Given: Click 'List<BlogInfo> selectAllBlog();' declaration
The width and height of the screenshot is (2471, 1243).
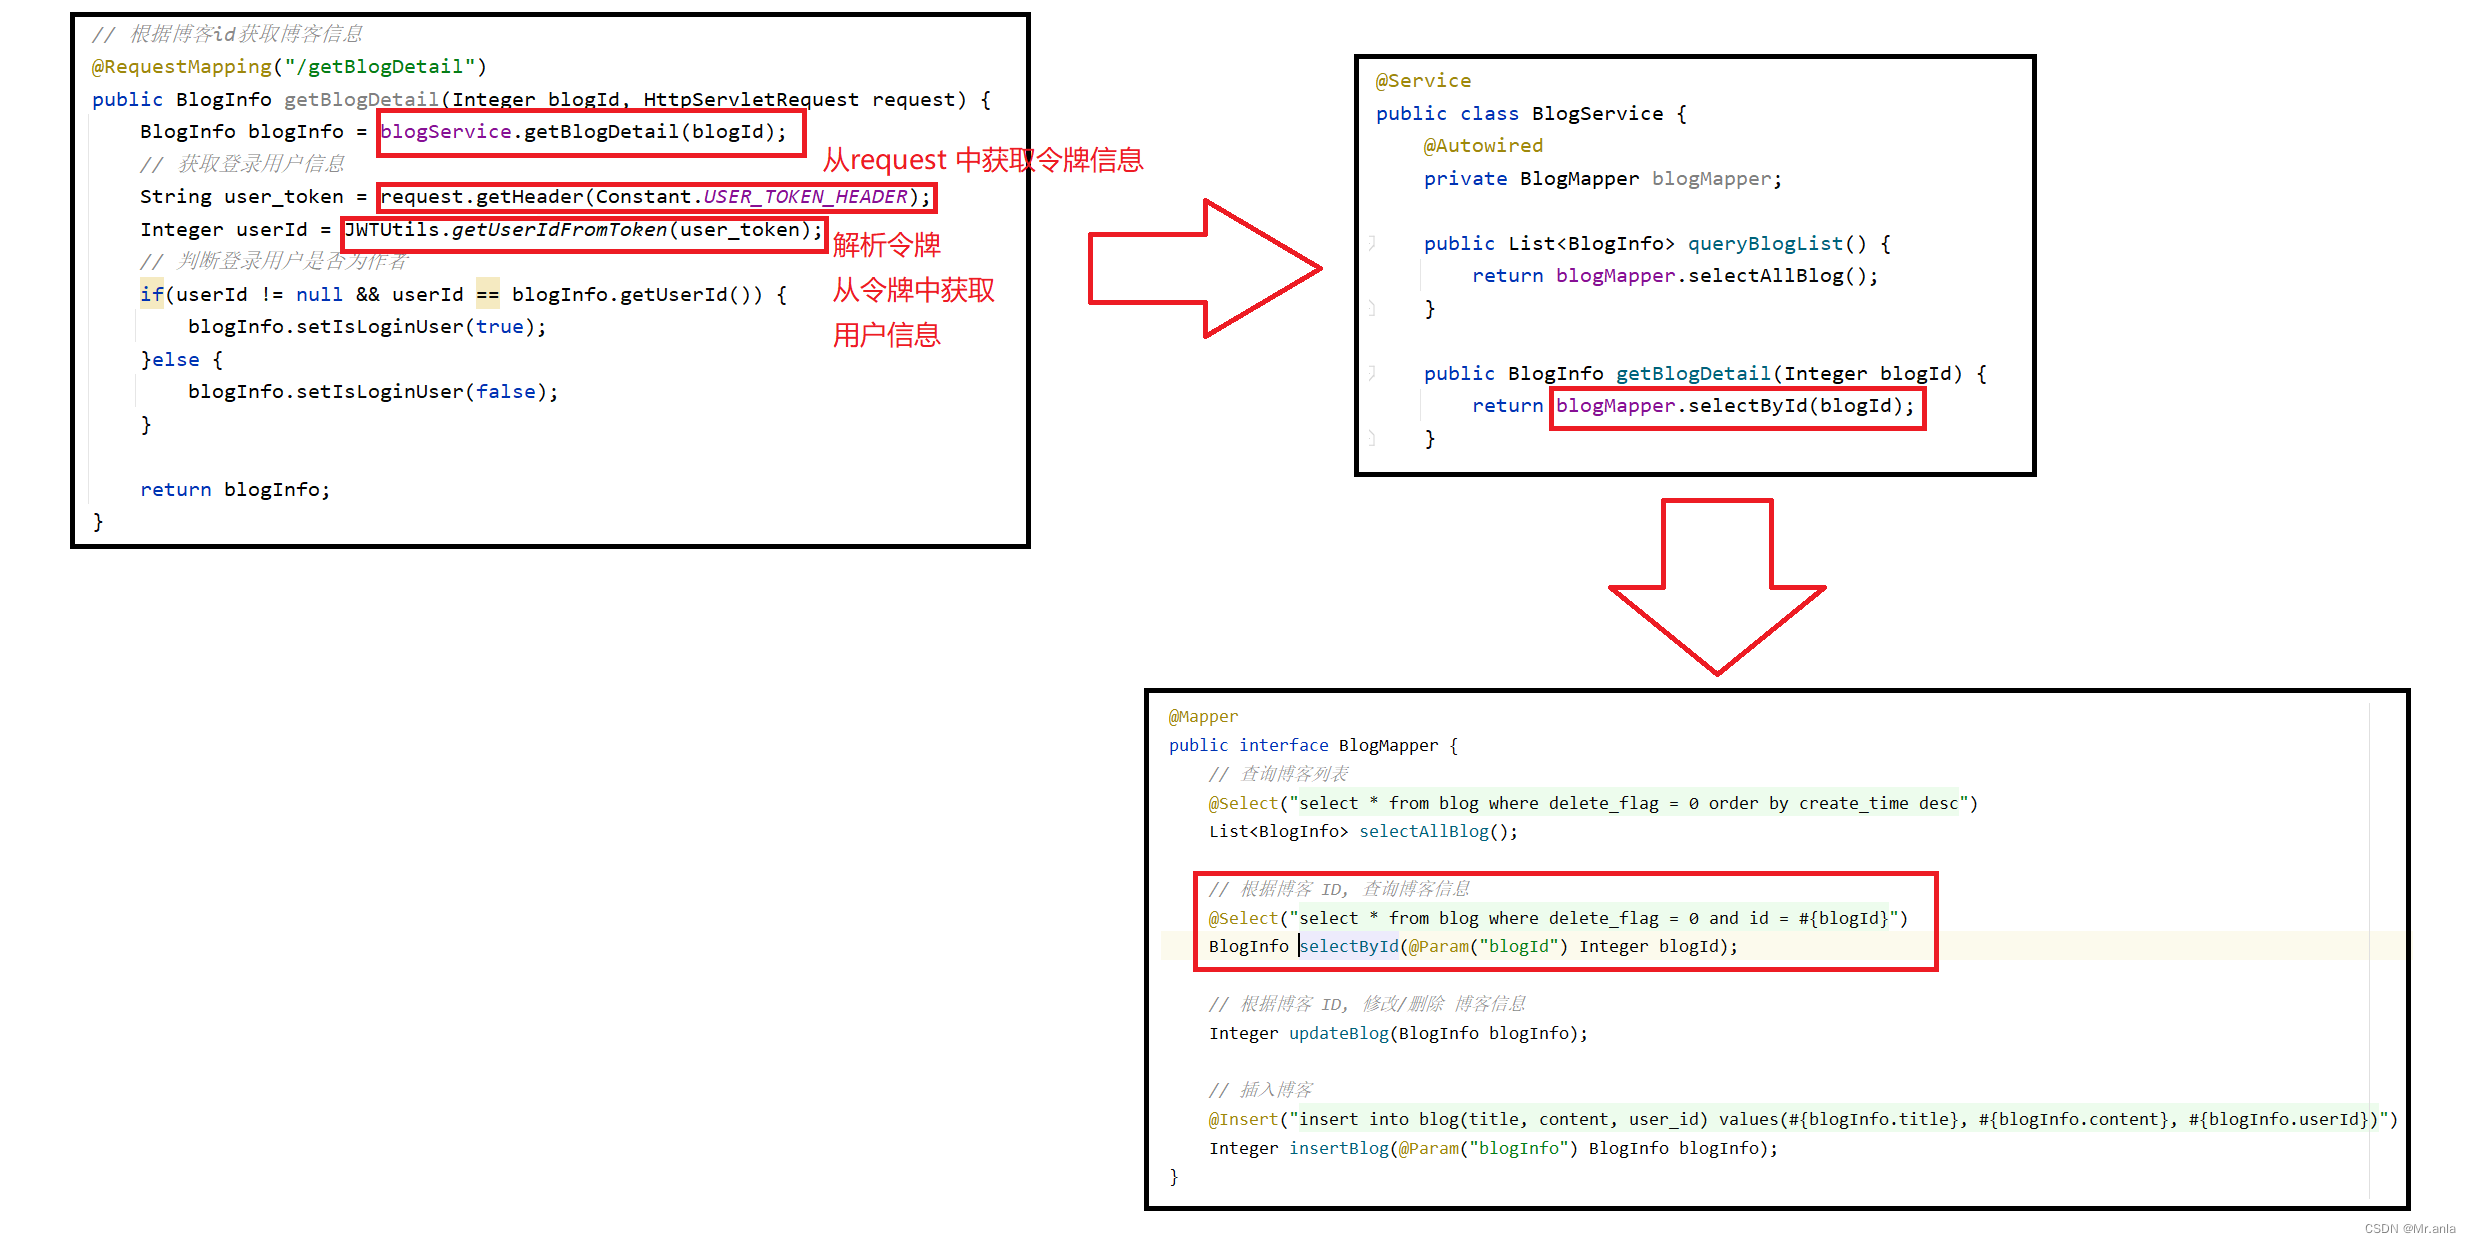Looking at the screenshot, I should coord(1363,832).
